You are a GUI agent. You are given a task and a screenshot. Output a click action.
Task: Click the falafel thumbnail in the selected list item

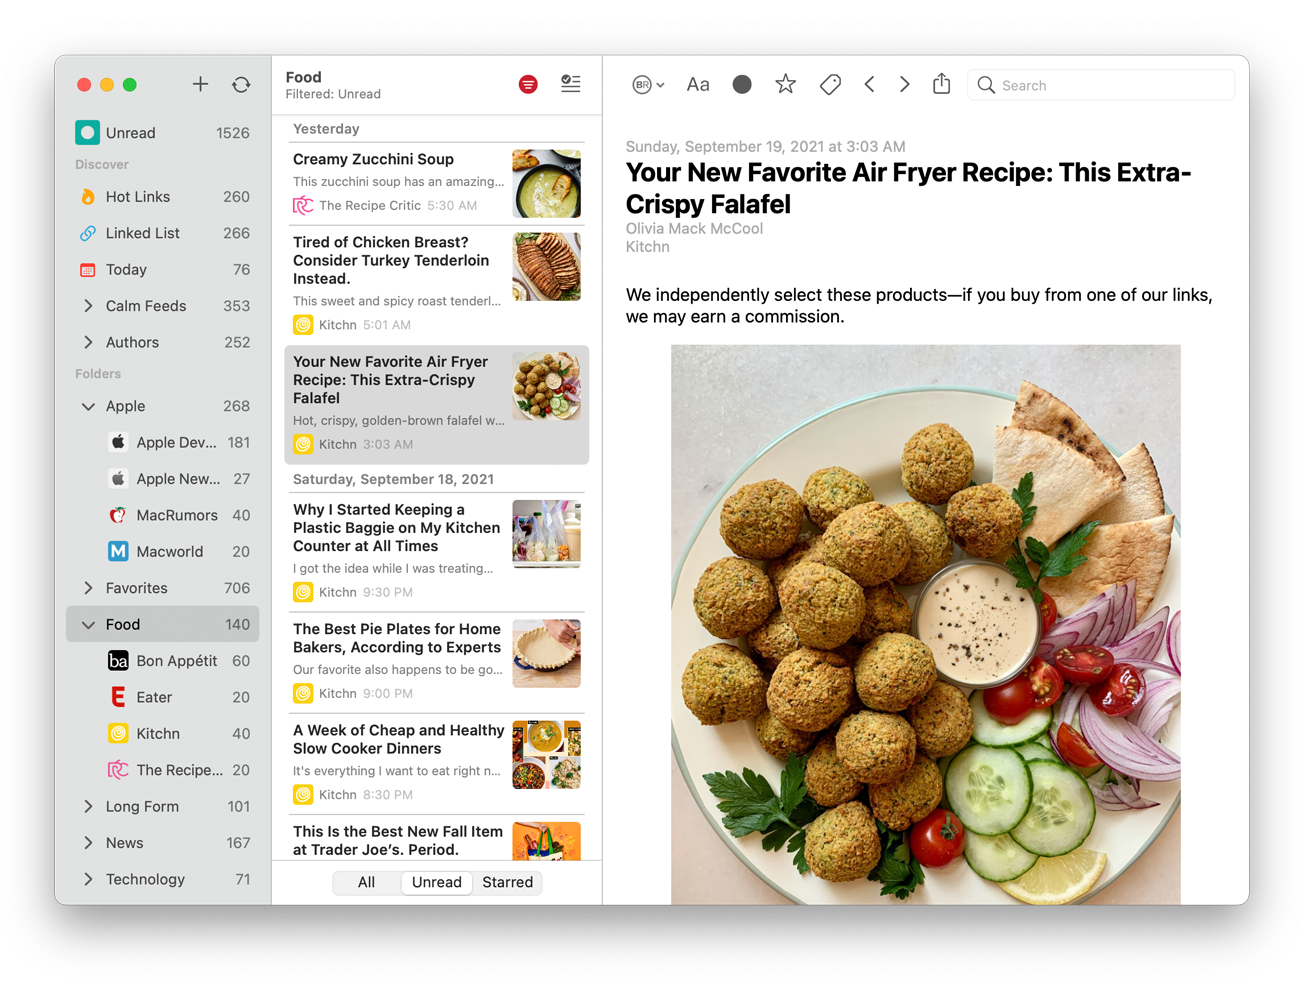[547, 386]
